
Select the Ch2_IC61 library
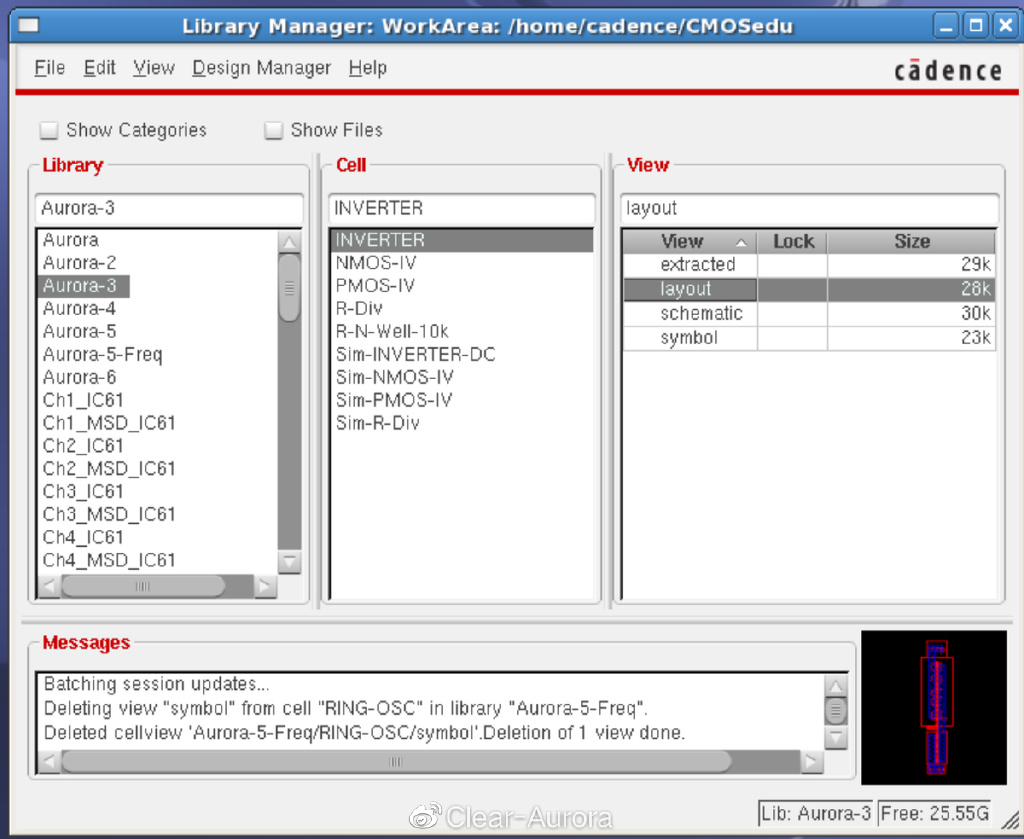point(83,446)
